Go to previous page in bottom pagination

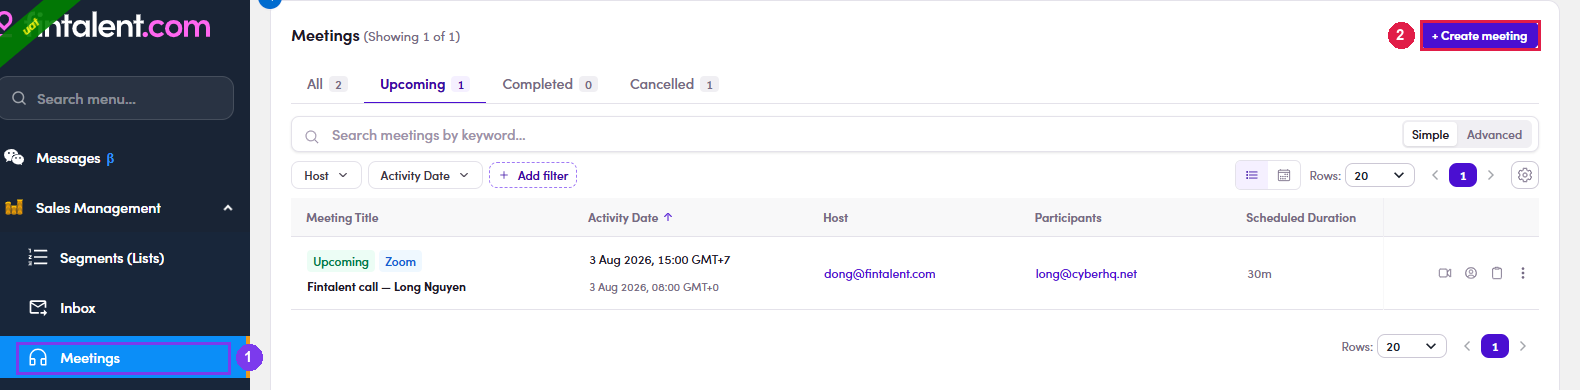[x=1467, y=346]
